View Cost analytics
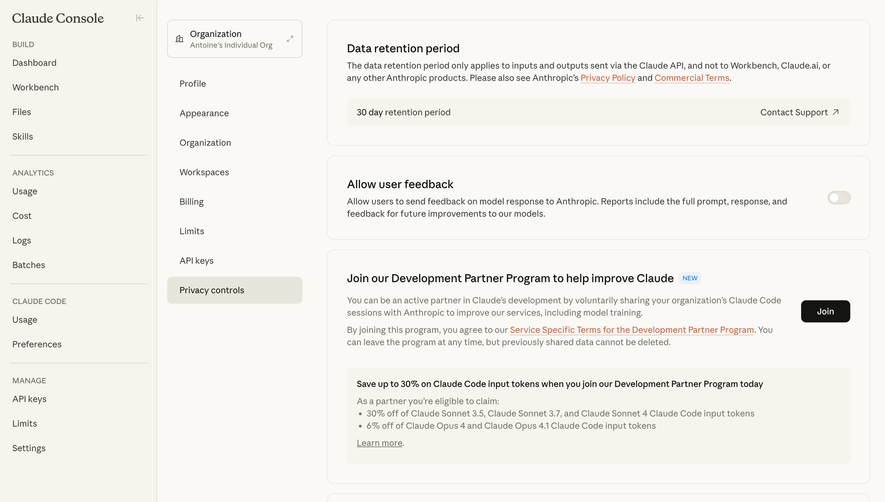Viewport: 885px width, 502px height. click(x=22, y=216)
